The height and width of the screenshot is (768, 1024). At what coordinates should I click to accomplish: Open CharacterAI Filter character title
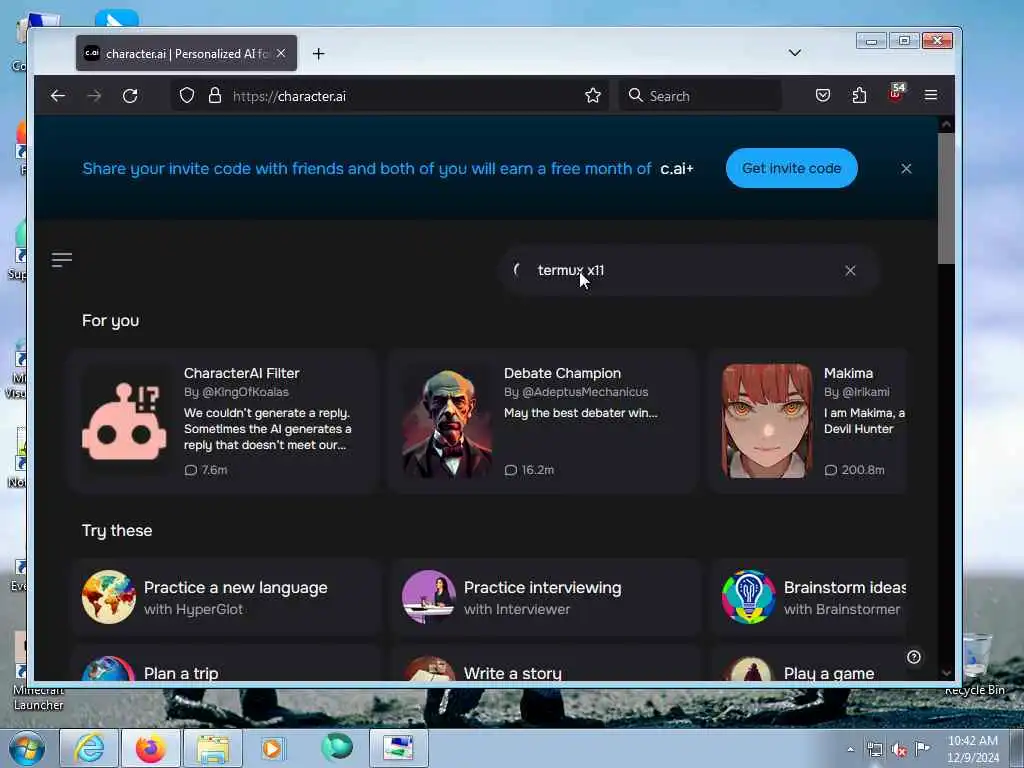pyautogui.click(x=242, y=374)
